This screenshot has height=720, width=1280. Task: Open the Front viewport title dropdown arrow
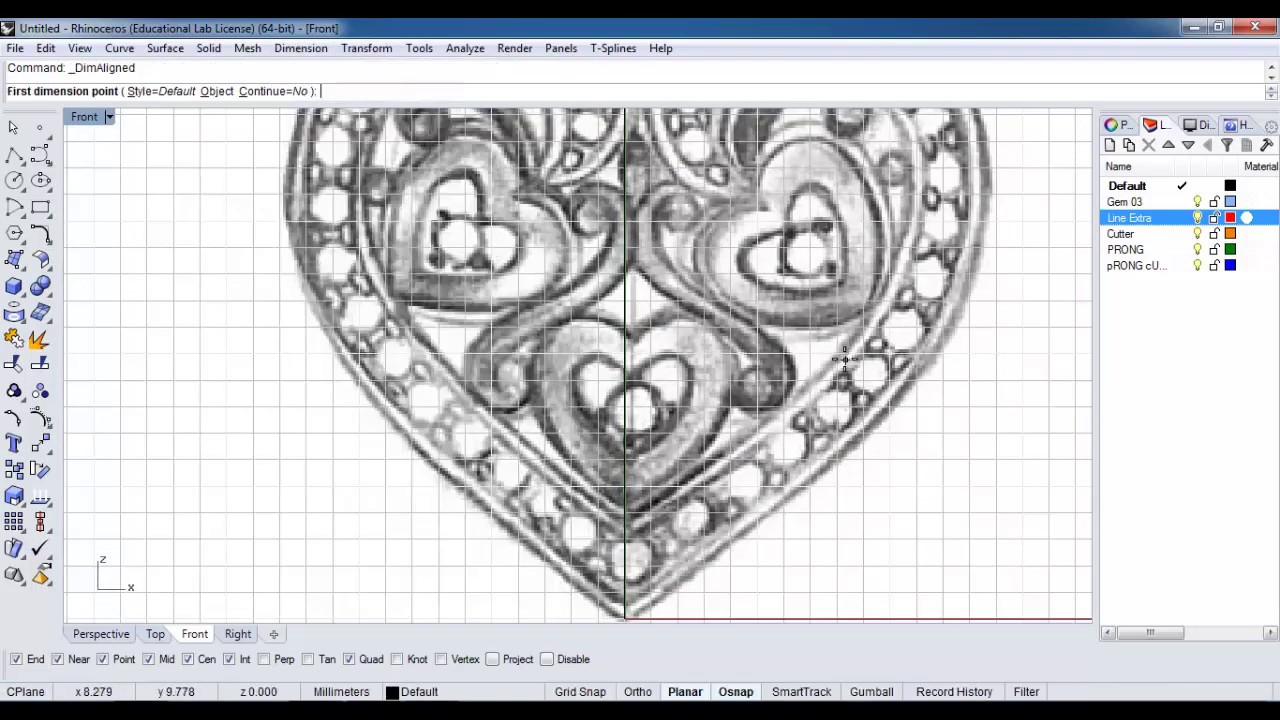coord(109,117)
